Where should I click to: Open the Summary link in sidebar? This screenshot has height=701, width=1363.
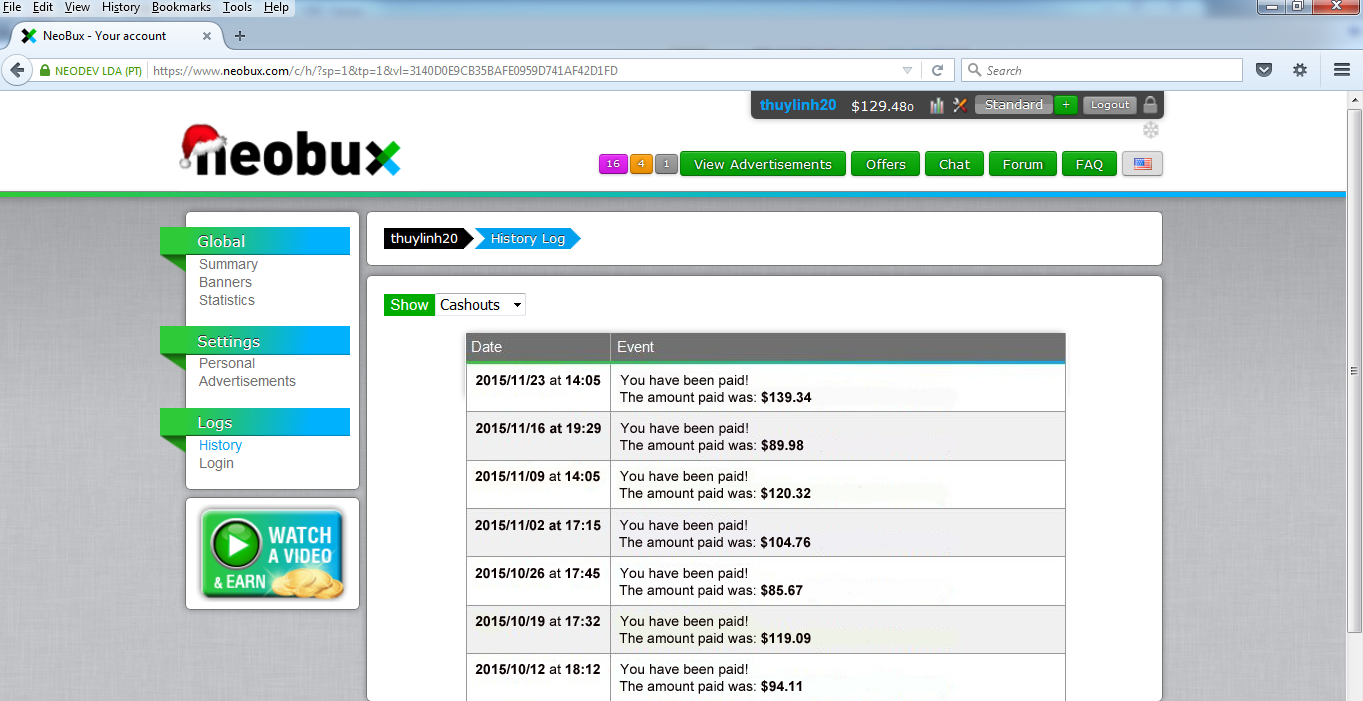[x=228, y=264]
